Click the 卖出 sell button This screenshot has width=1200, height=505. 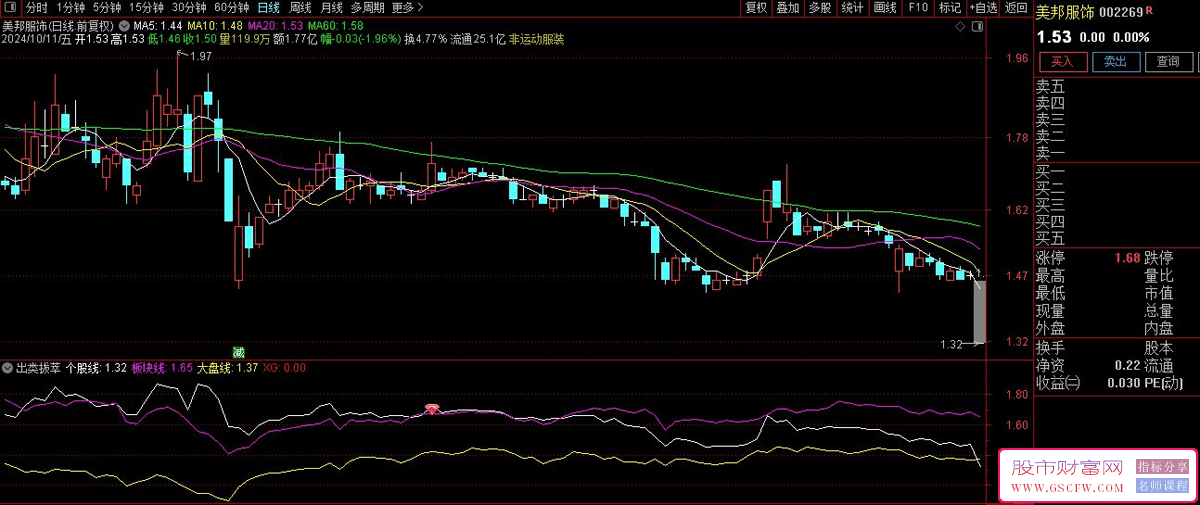(1115, 62)
